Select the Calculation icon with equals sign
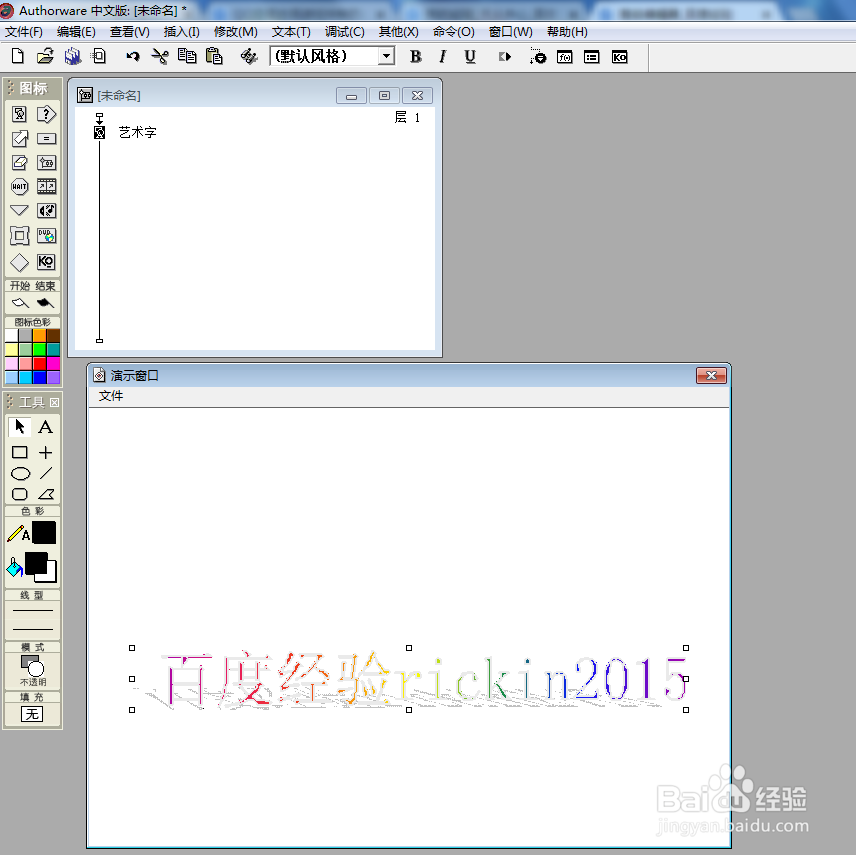 click(x=46, y=139)
